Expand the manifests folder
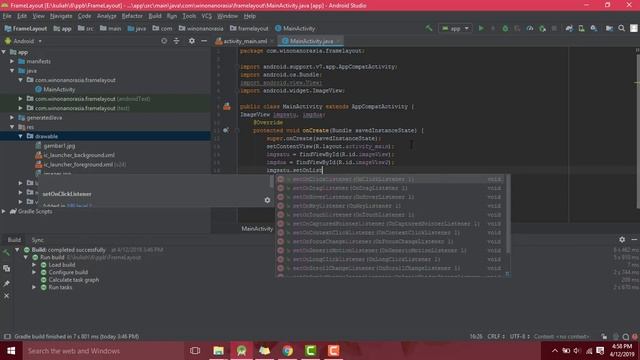Screen dimensions: 640x360 click(x=12, y=61)
